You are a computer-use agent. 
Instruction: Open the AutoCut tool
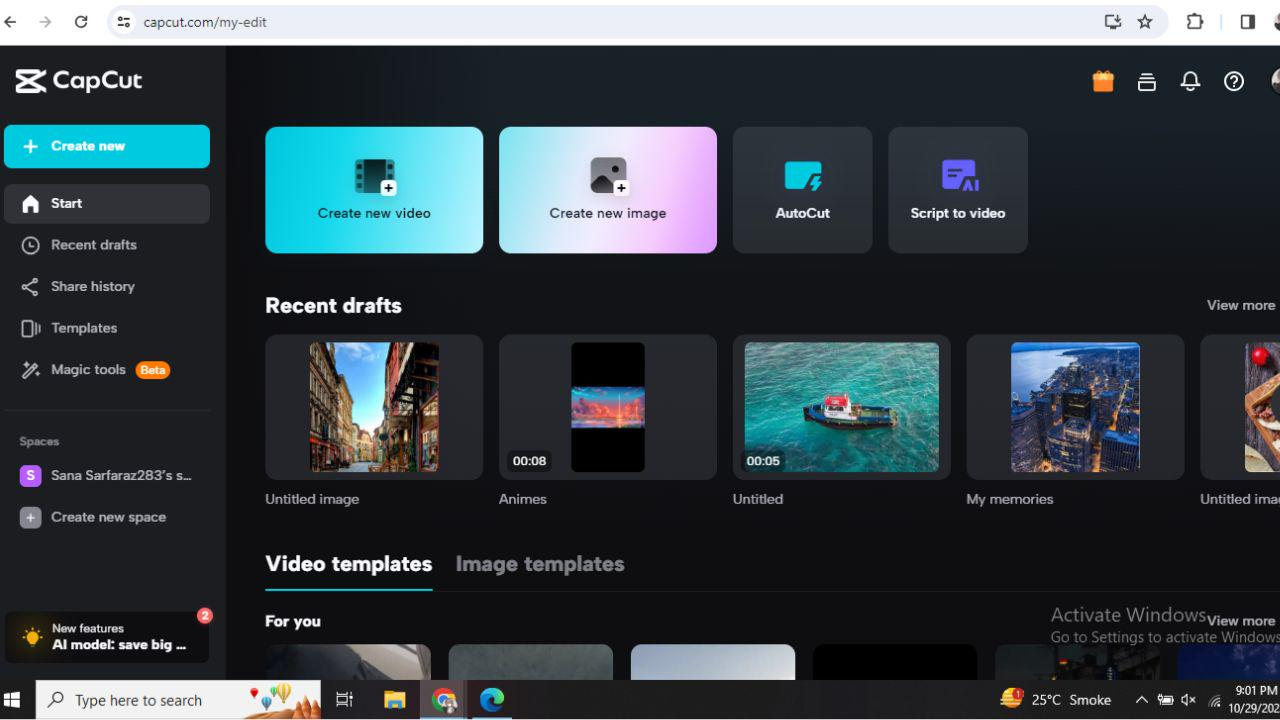tap(802, 190)
